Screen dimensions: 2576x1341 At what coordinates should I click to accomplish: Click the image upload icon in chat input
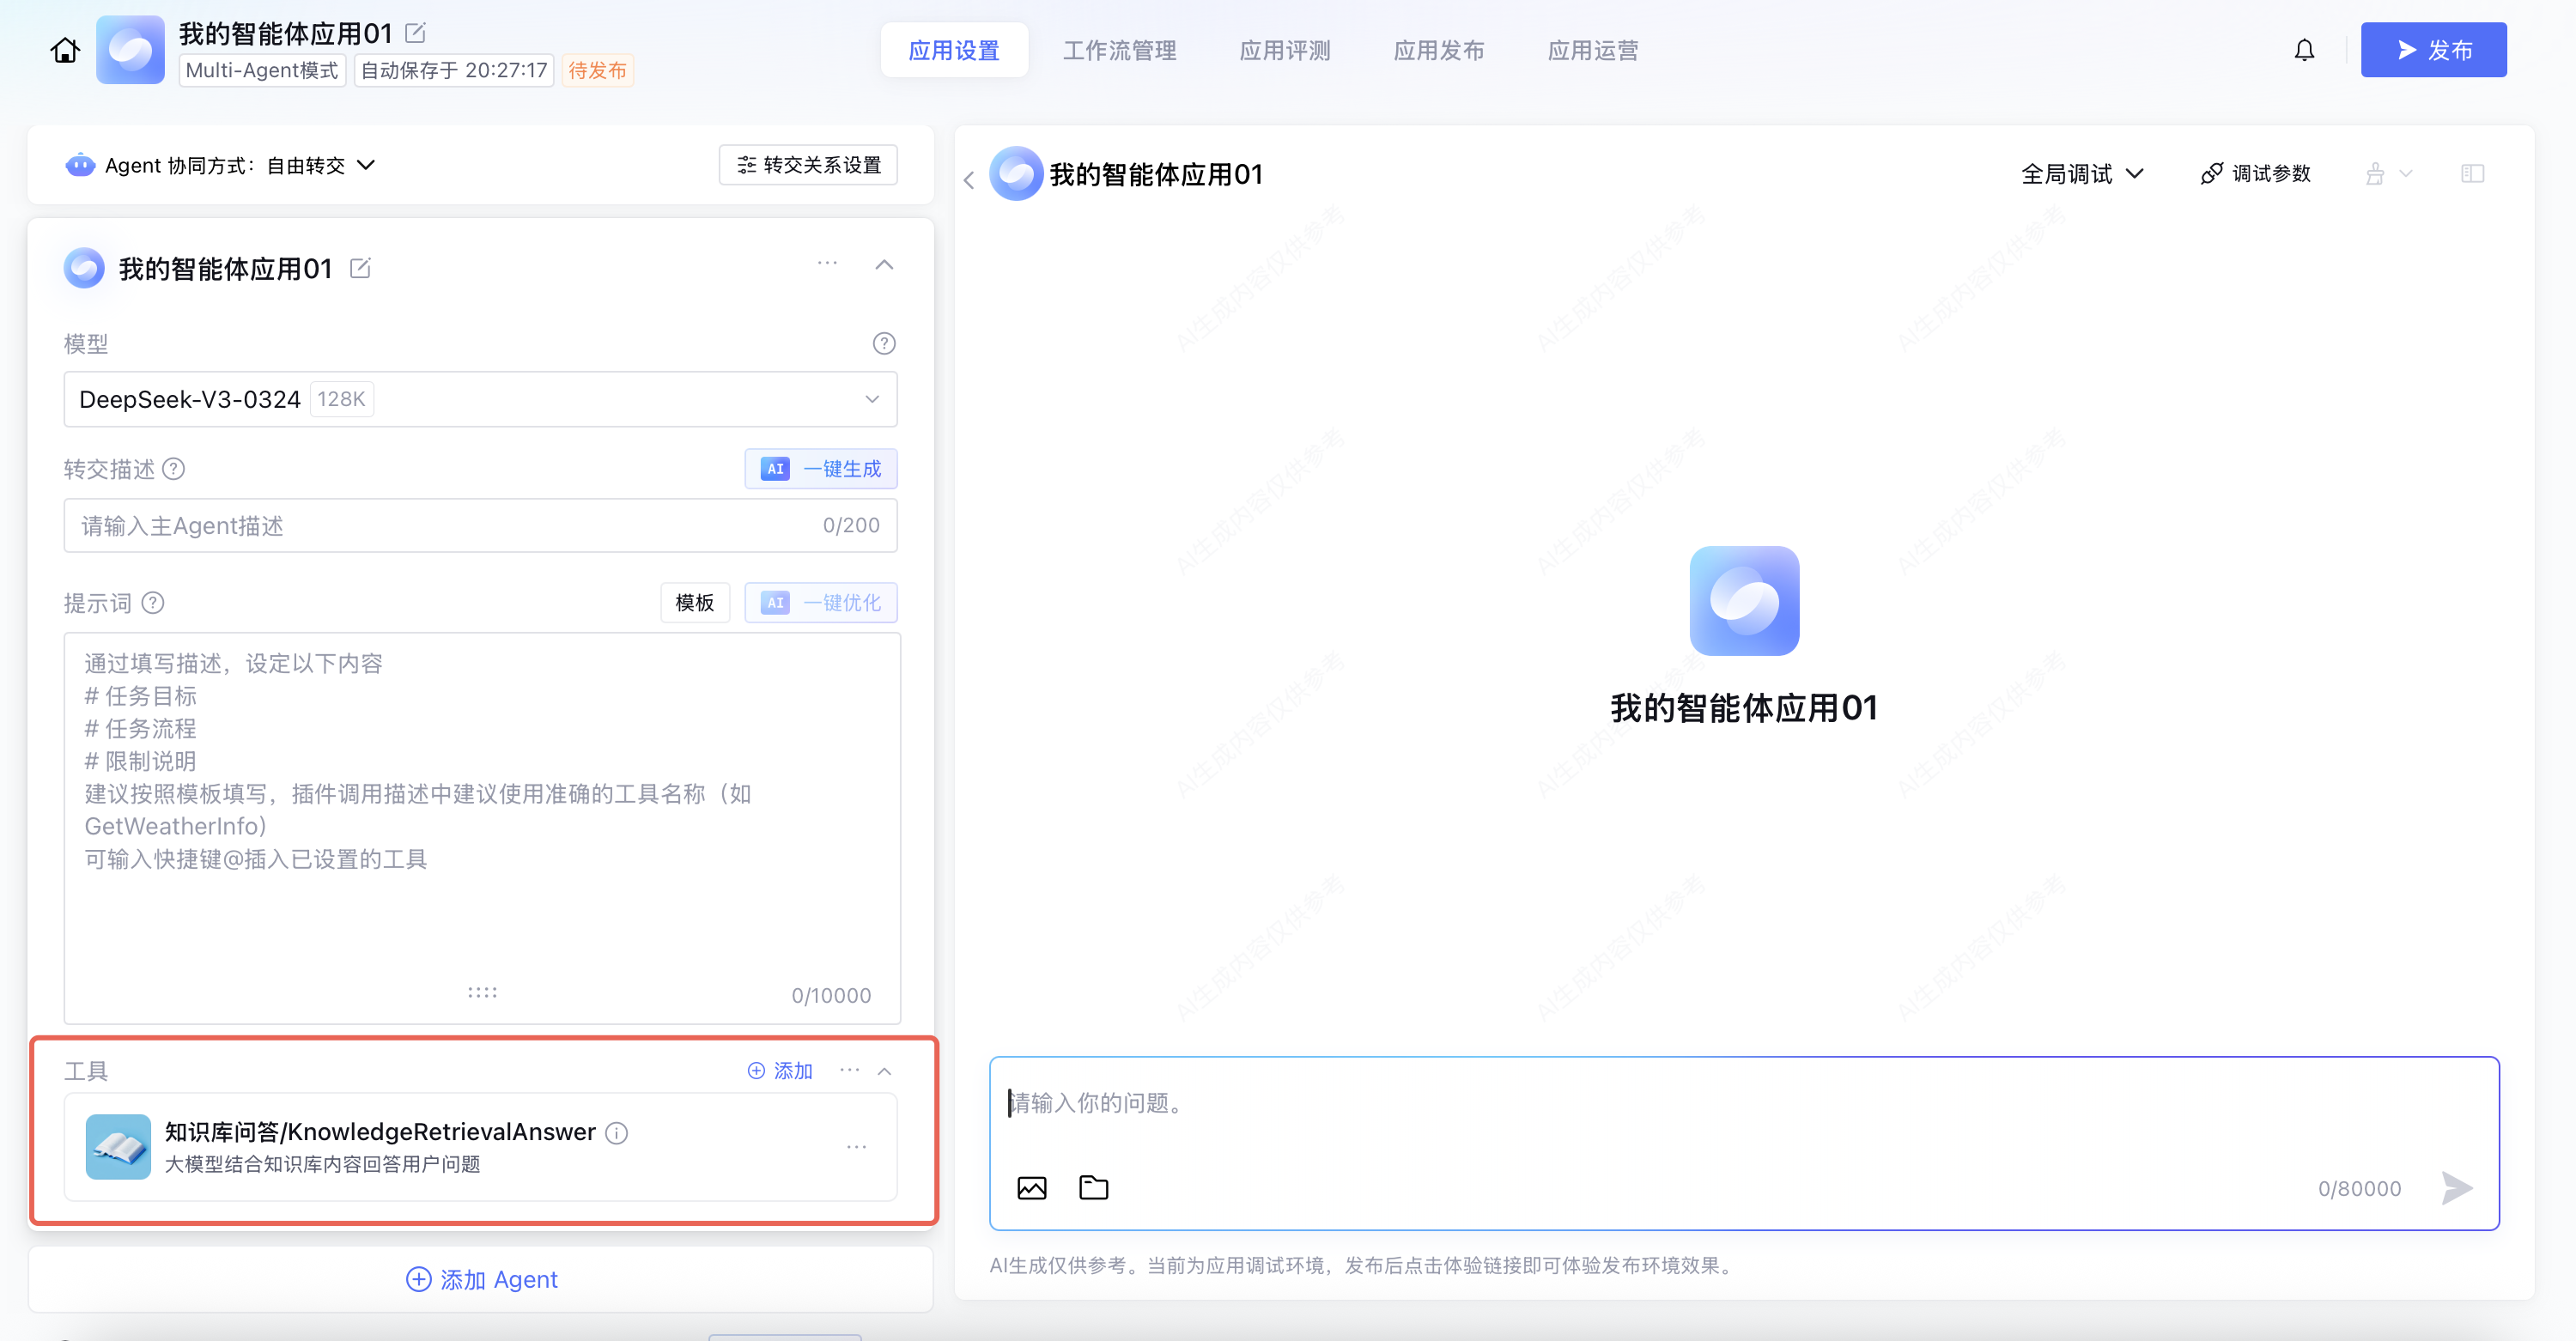pyautogui.click(x=1031, y=1187)
